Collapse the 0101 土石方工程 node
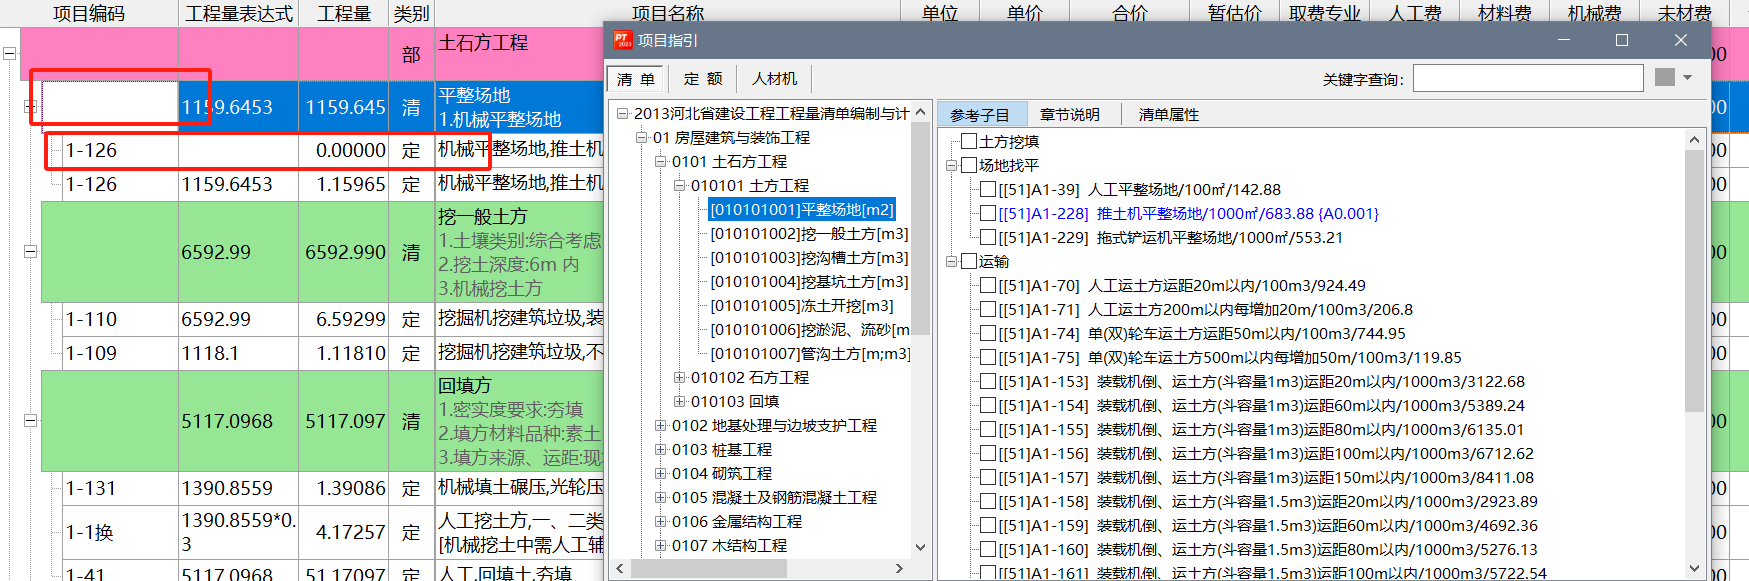 tap(660, 162)
